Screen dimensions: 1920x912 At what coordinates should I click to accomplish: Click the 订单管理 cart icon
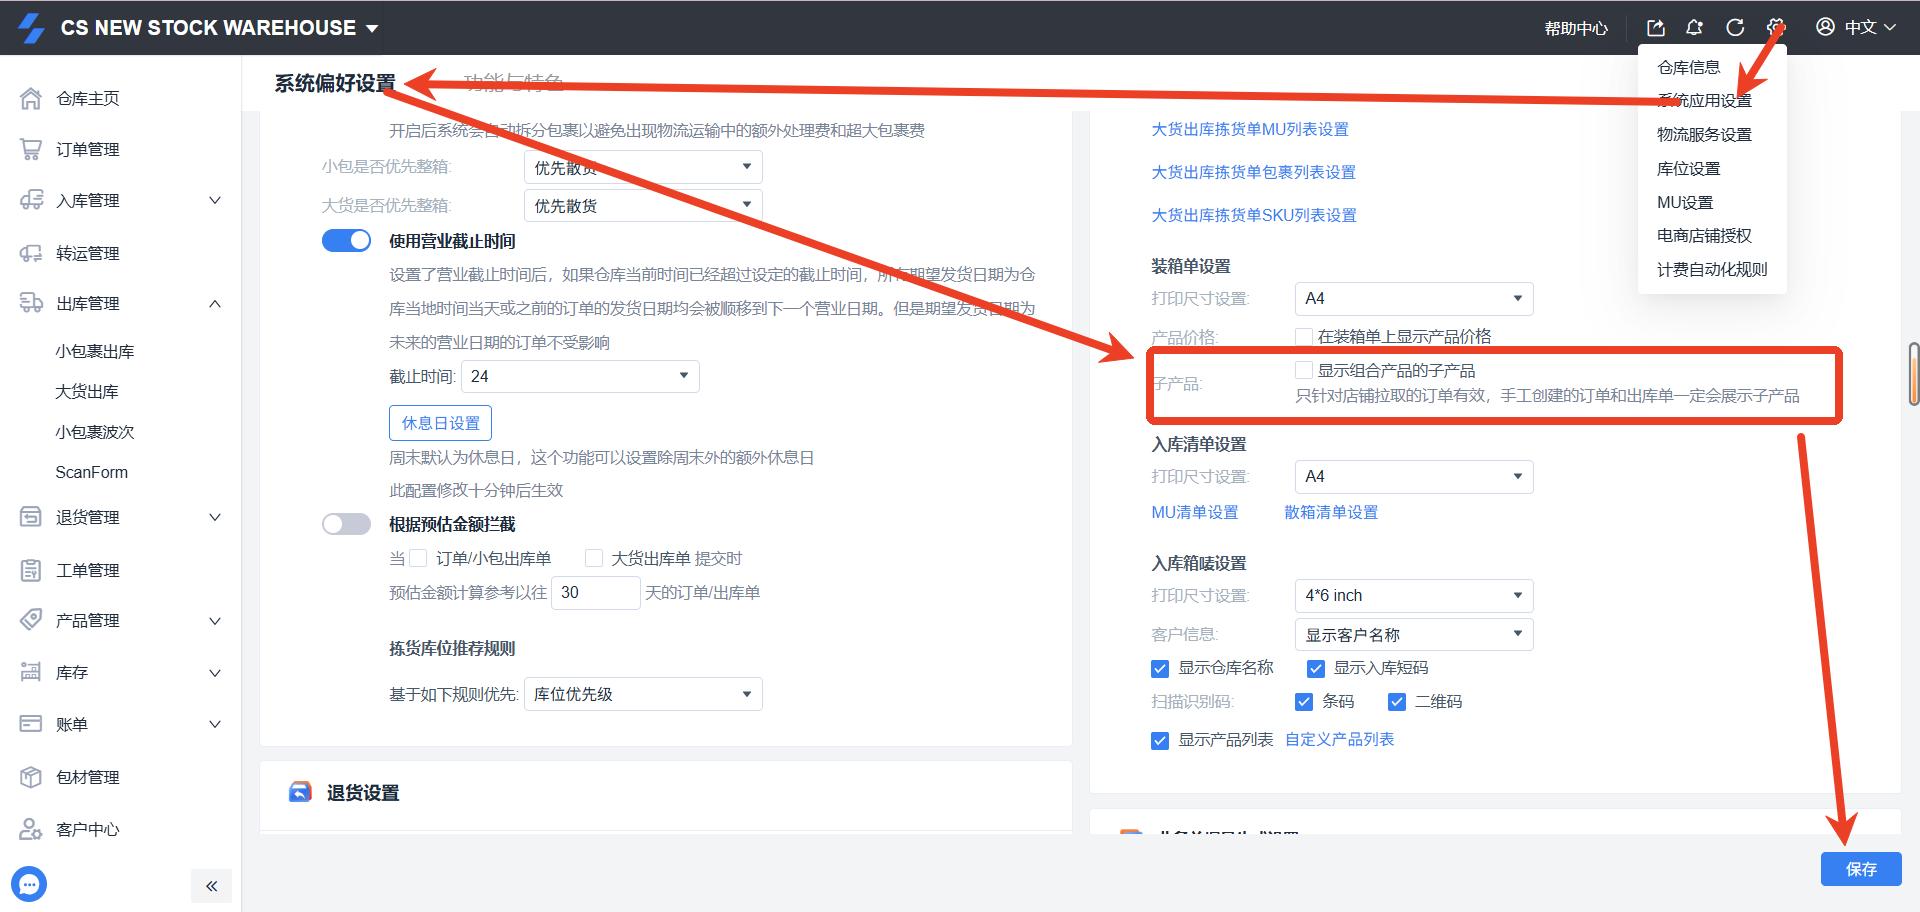tap(31, 149)
